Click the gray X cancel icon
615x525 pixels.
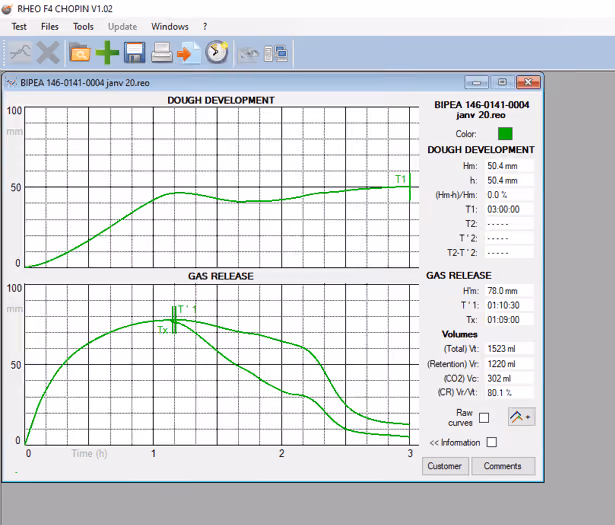[48, 52]
